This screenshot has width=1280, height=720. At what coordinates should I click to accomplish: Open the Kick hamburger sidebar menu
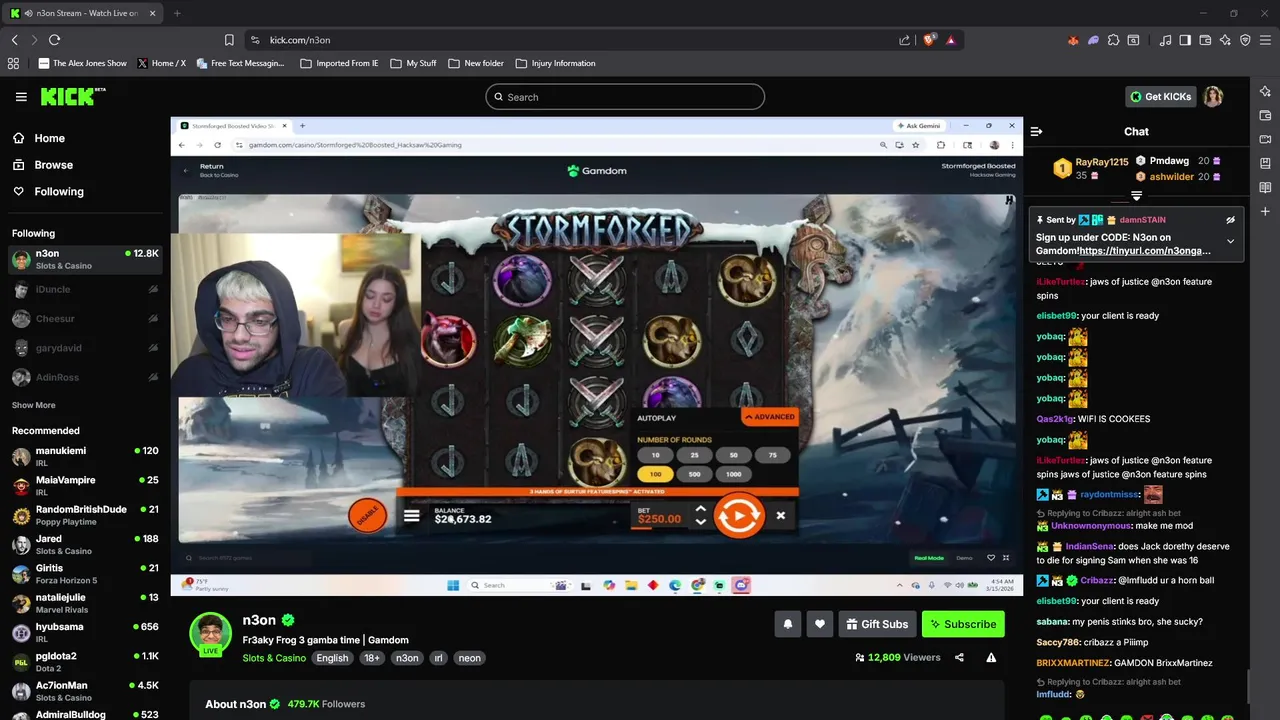tap(21, 97)
